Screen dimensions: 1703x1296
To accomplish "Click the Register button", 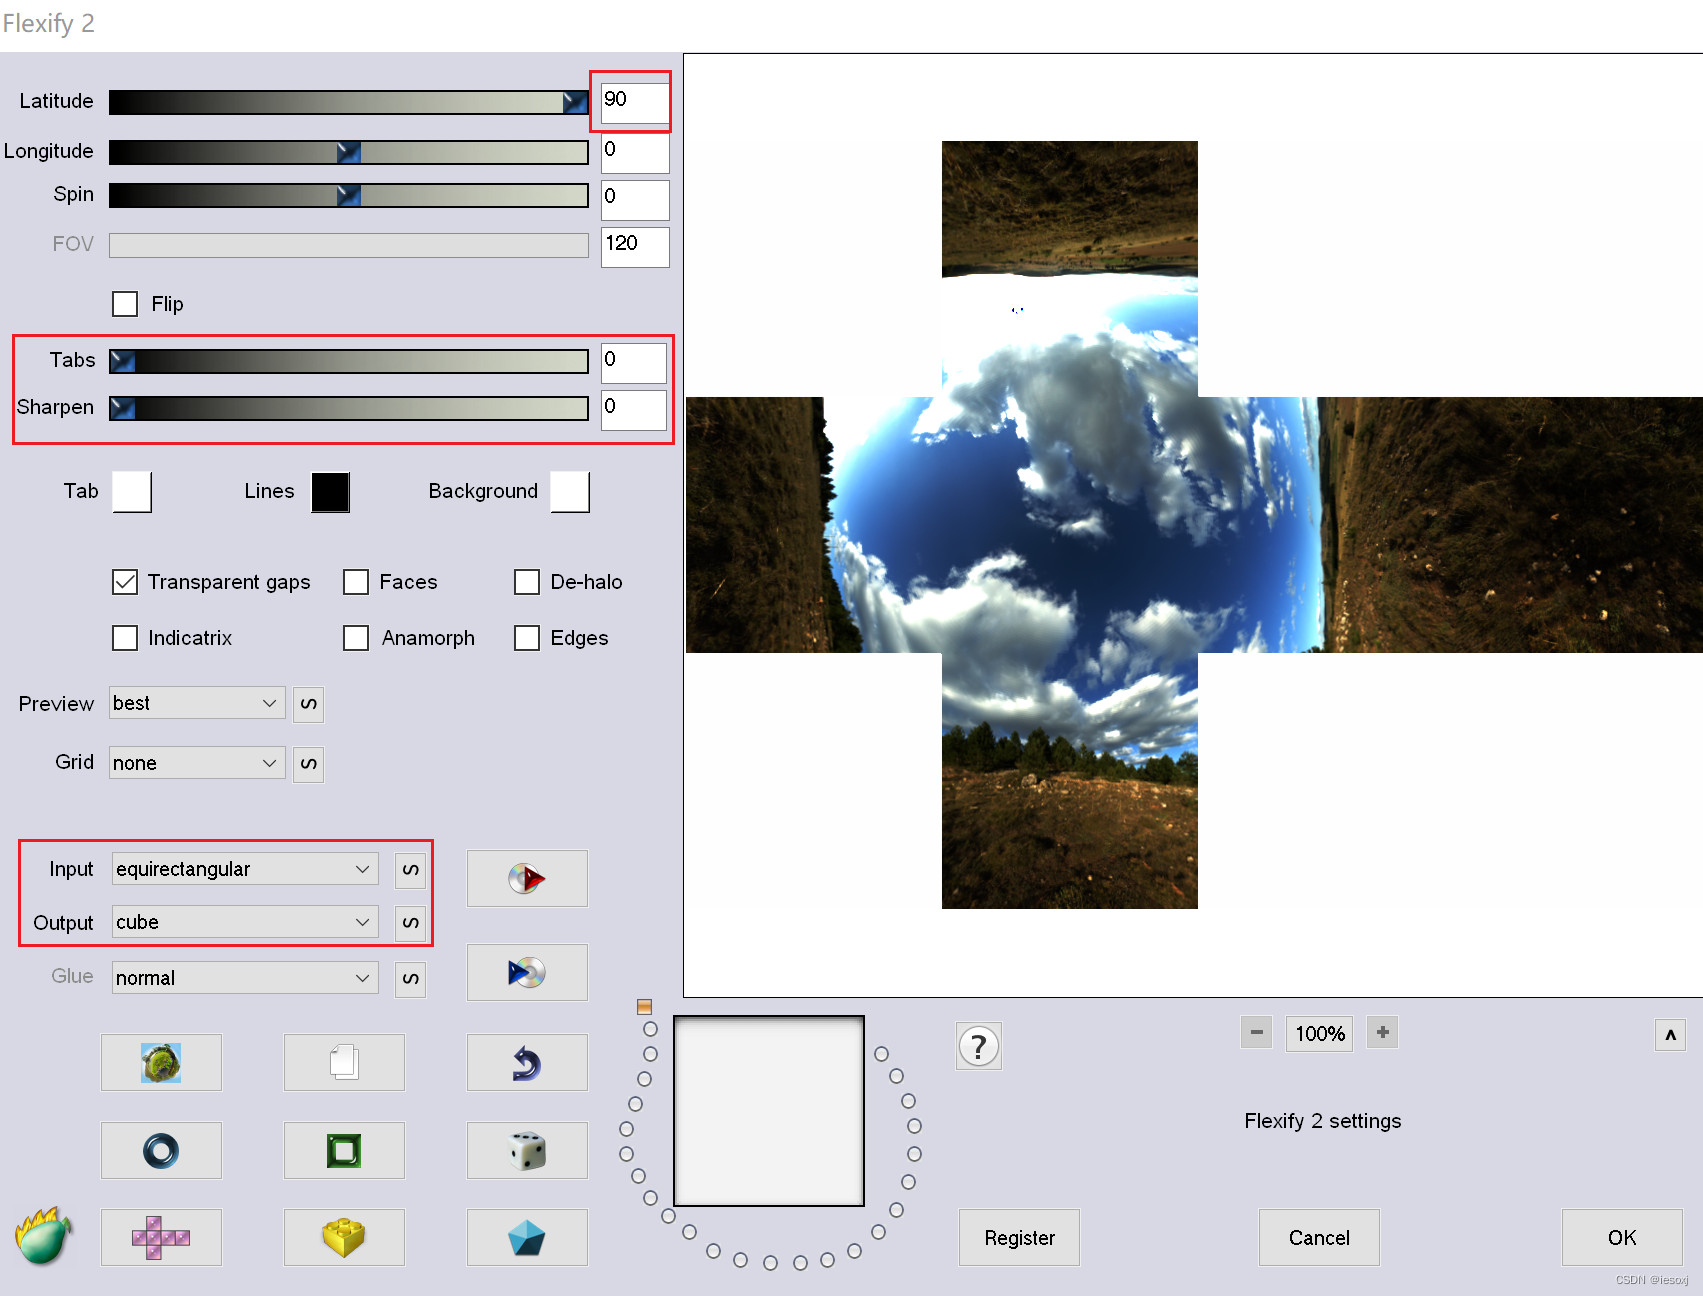I will coord(1019,1237).
